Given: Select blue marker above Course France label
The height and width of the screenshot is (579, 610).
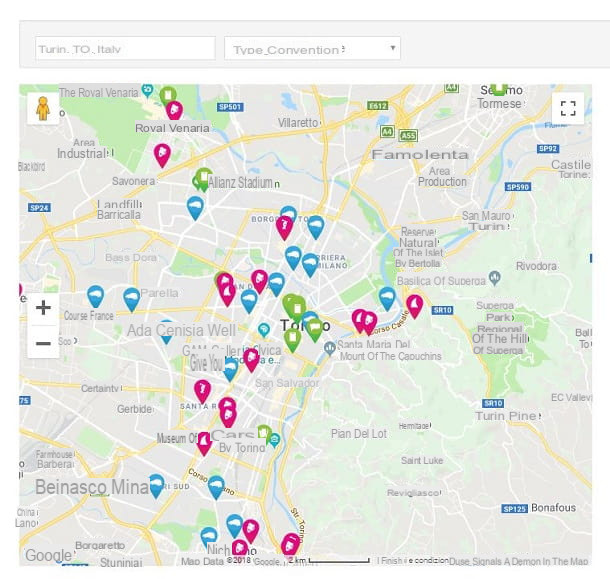Looking at the screenshot, I should click(x=96, y=297).
